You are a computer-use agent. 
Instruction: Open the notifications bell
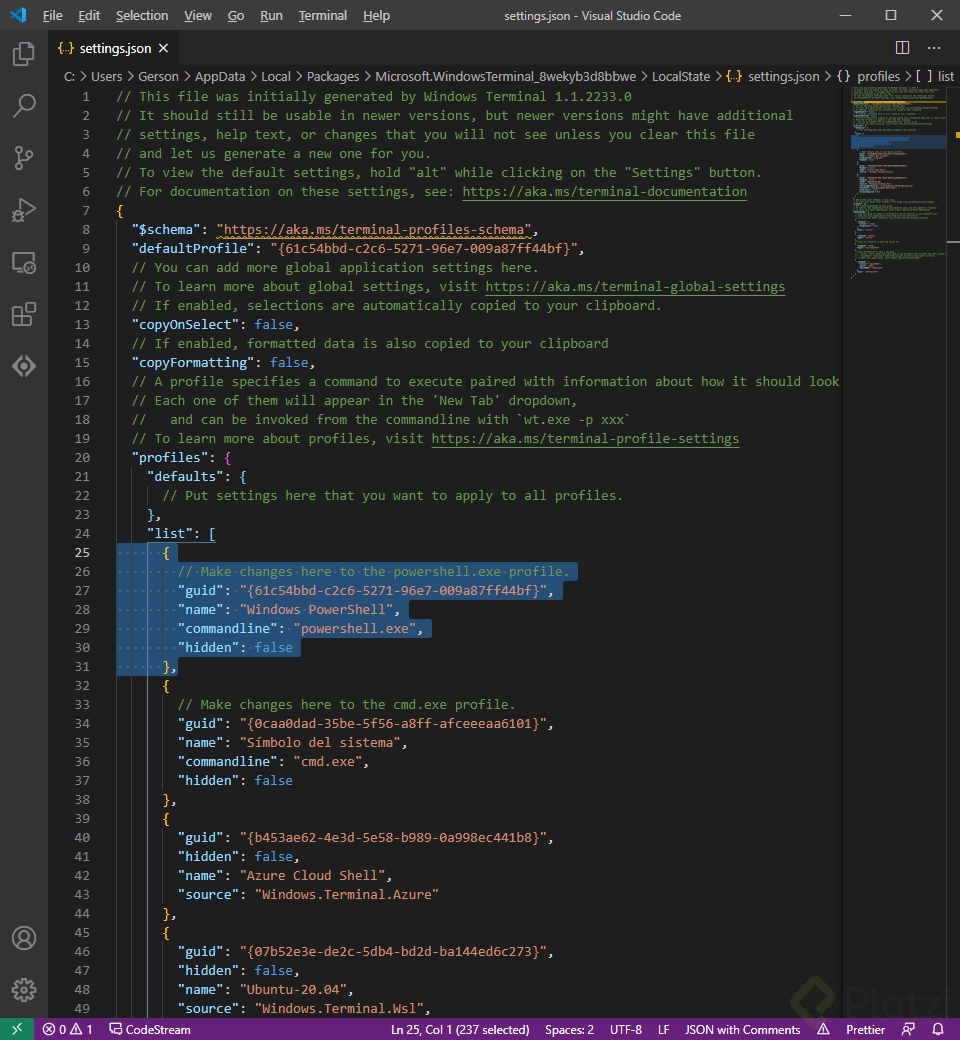click(x=938, y=1029)
